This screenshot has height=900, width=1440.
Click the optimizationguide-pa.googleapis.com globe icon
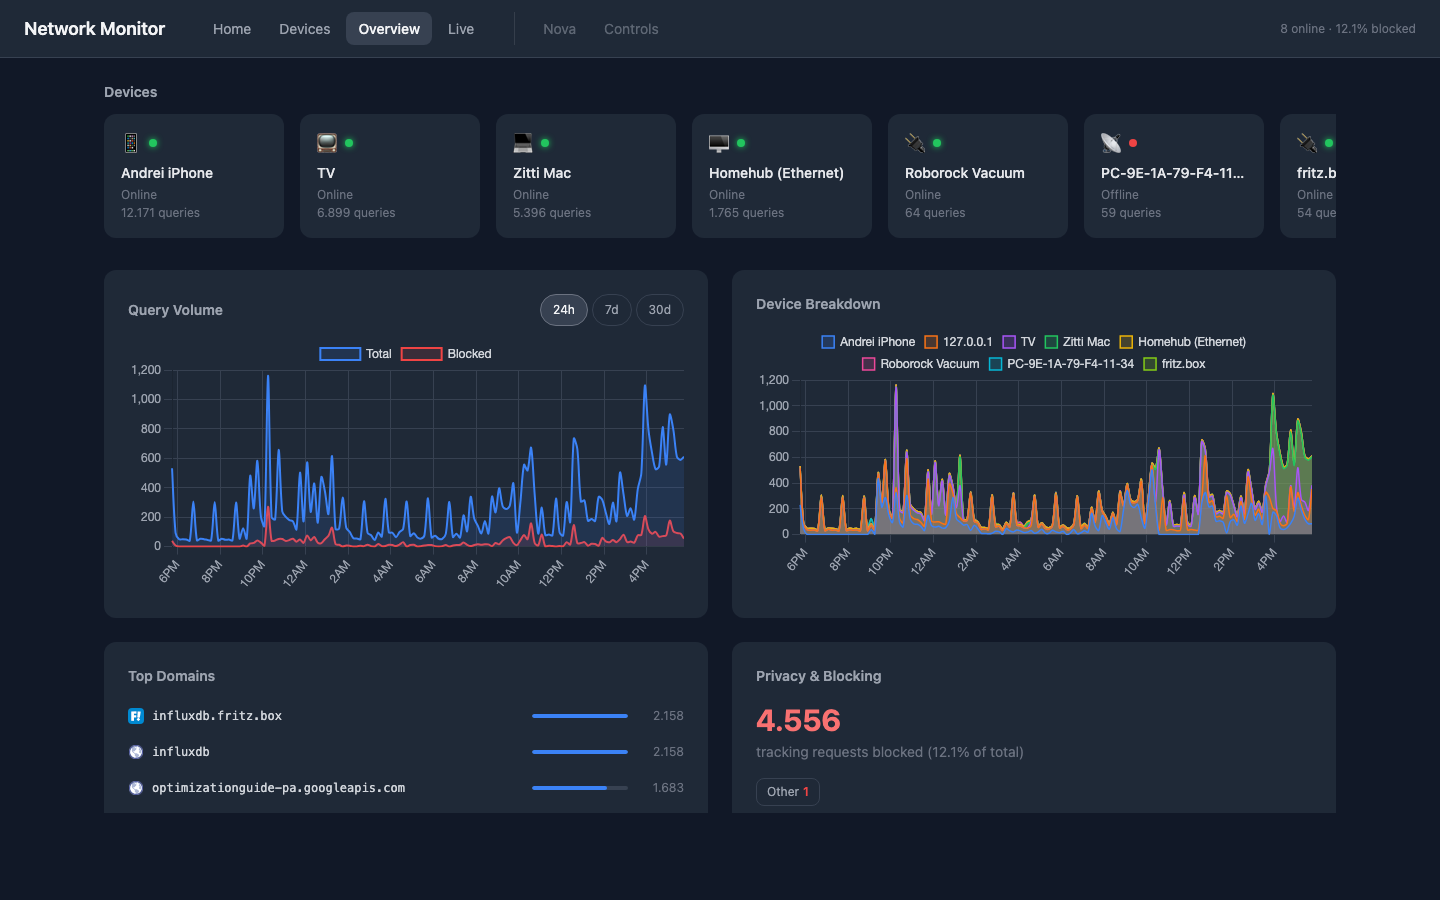click(x=136, y=788)
